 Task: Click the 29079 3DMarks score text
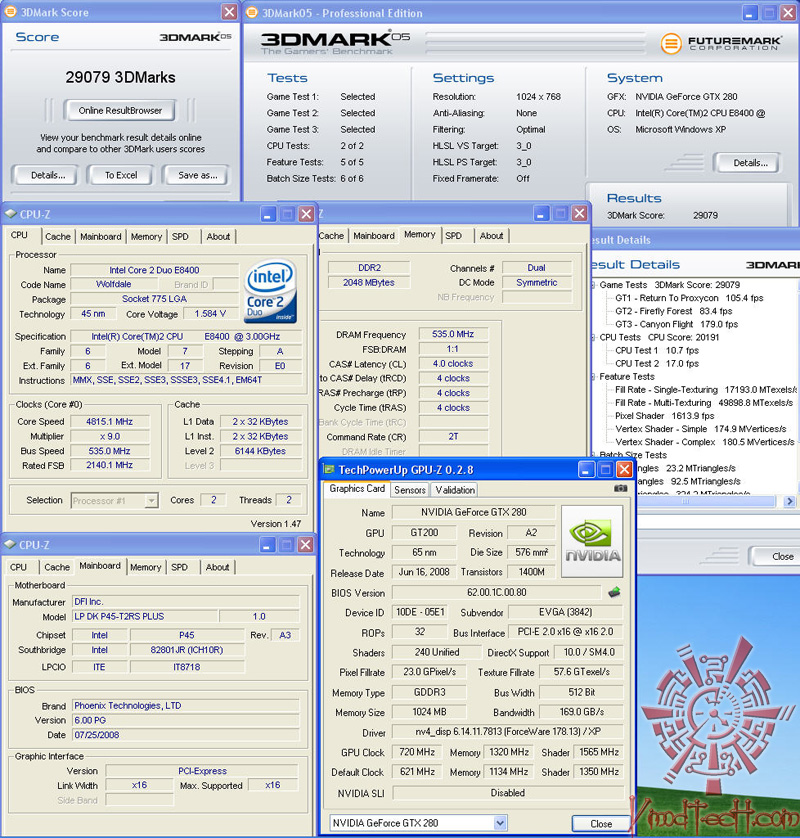pyautogui.click(x=120, y=77)
